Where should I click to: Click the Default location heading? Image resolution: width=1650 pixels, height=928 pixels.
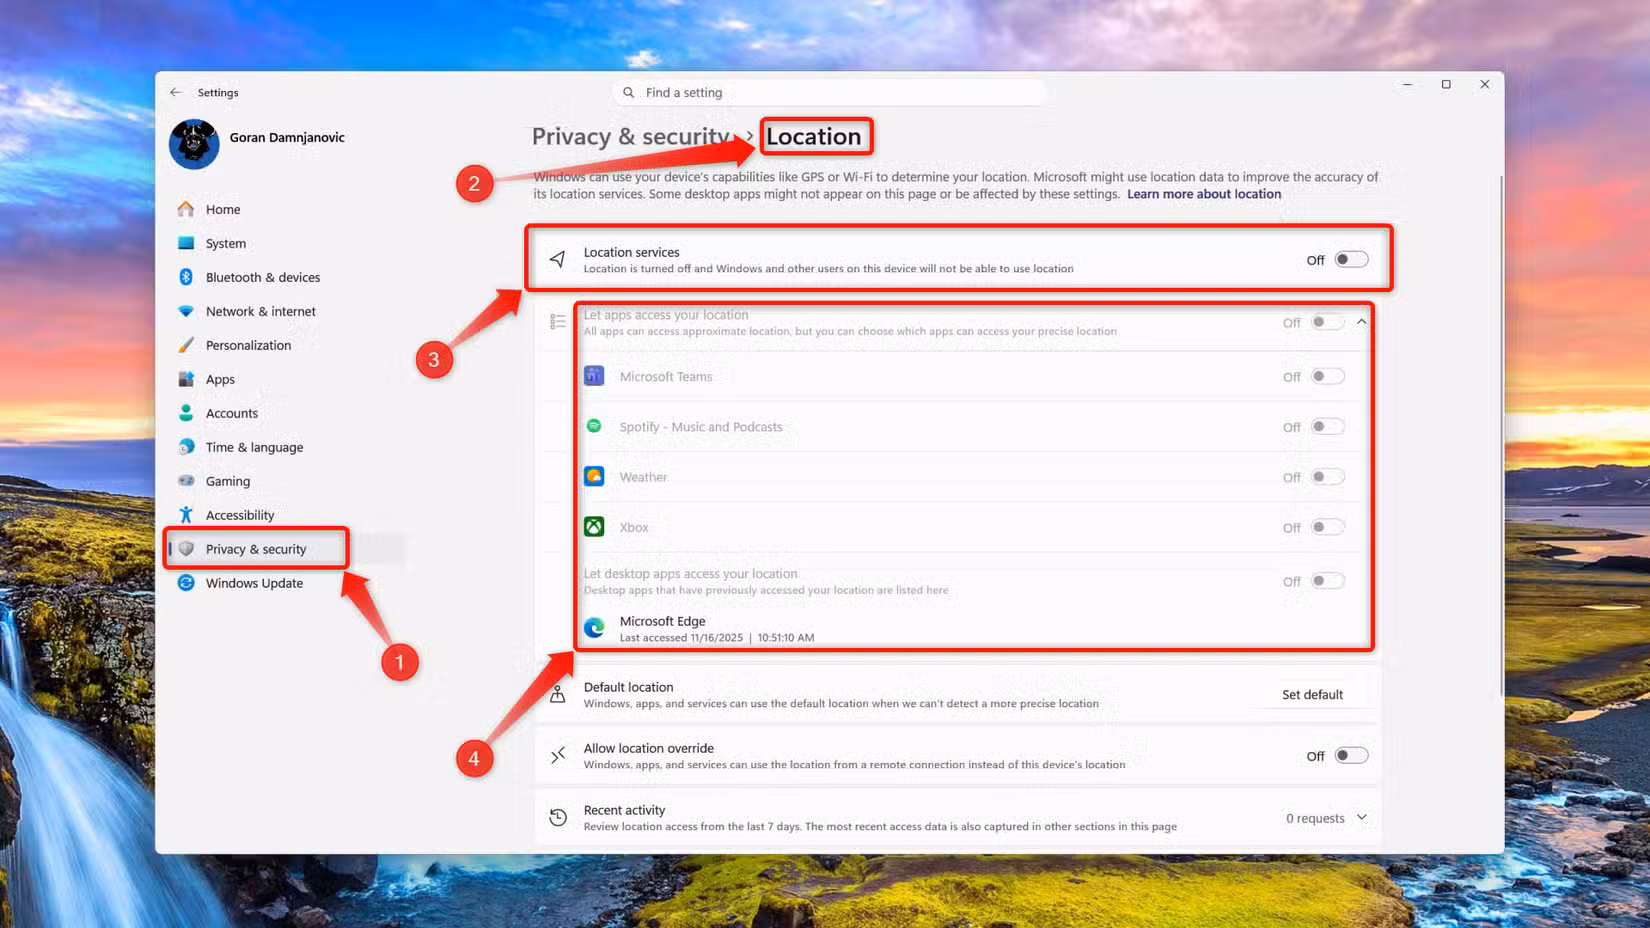click(x=628, y=687)
